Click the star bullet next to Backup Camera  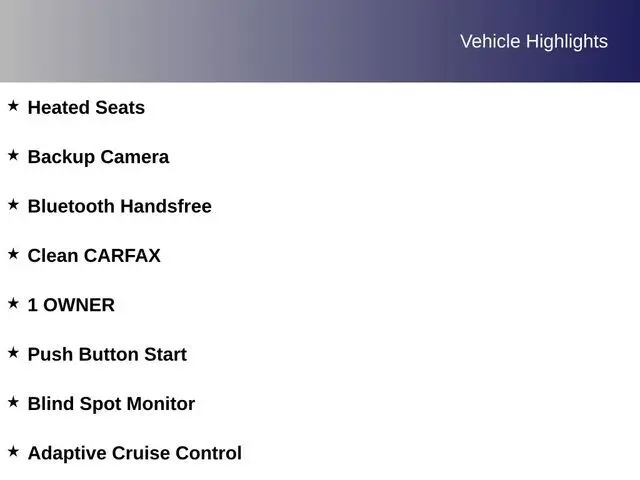(x=13, y=155)
